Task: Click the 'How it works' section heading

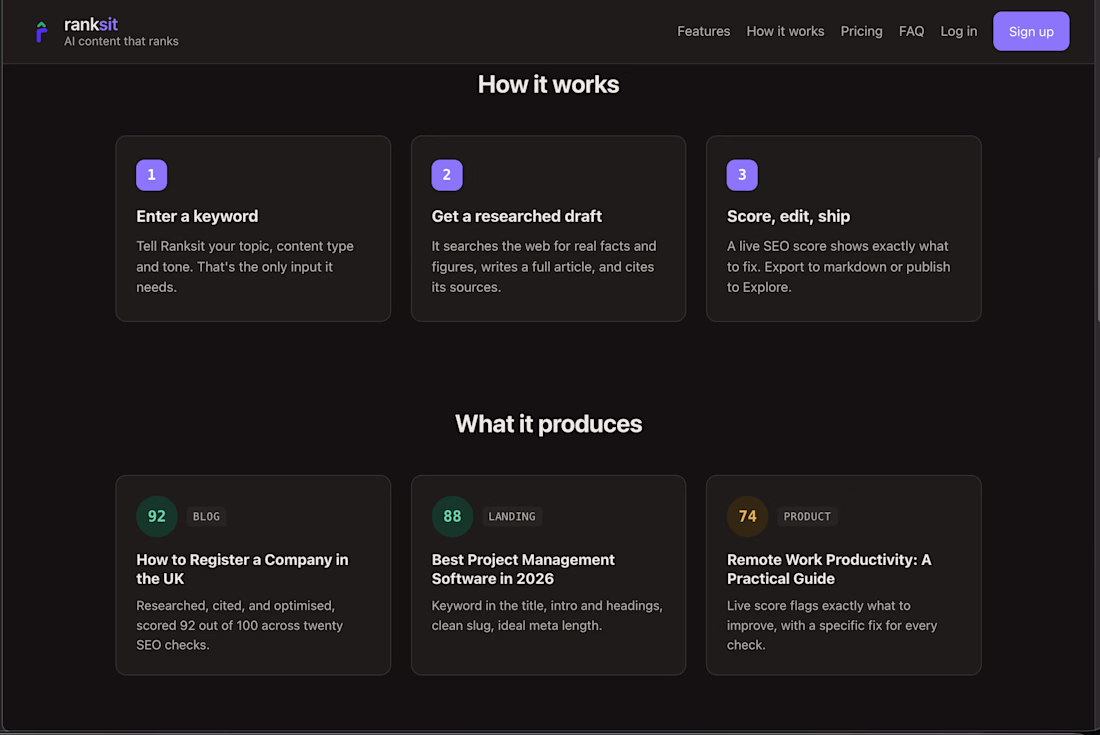Action: [x=549, y=84]
